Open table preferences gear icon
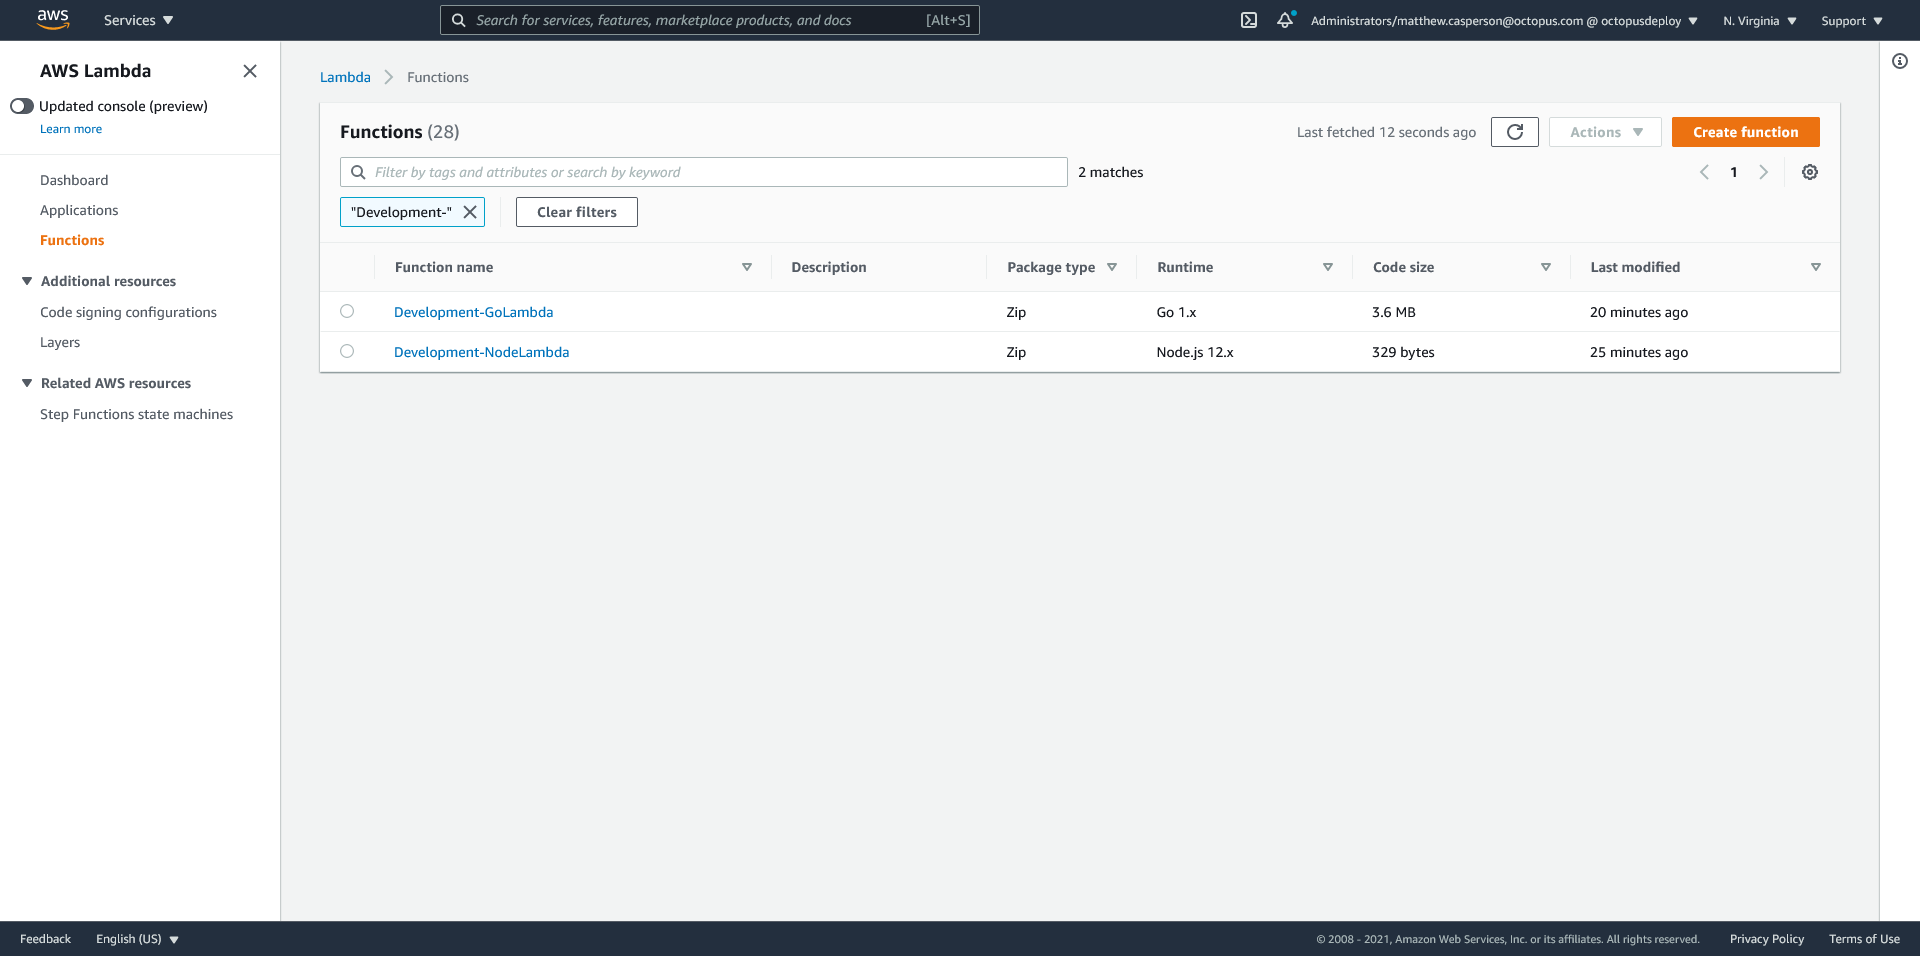The image size is (1920, 956). coord(1809,172)
